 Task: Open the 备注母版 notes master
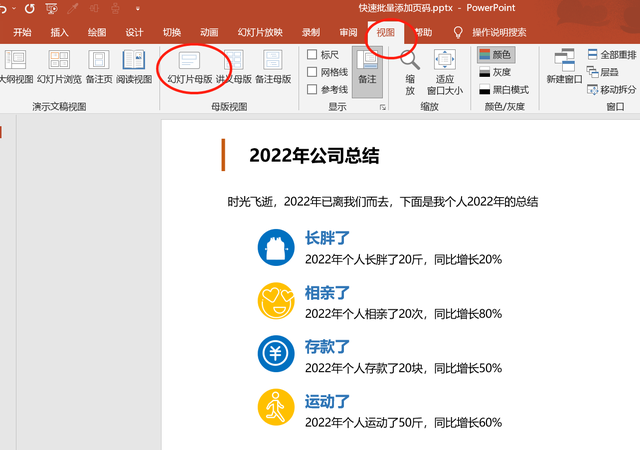tap(273, 67)
